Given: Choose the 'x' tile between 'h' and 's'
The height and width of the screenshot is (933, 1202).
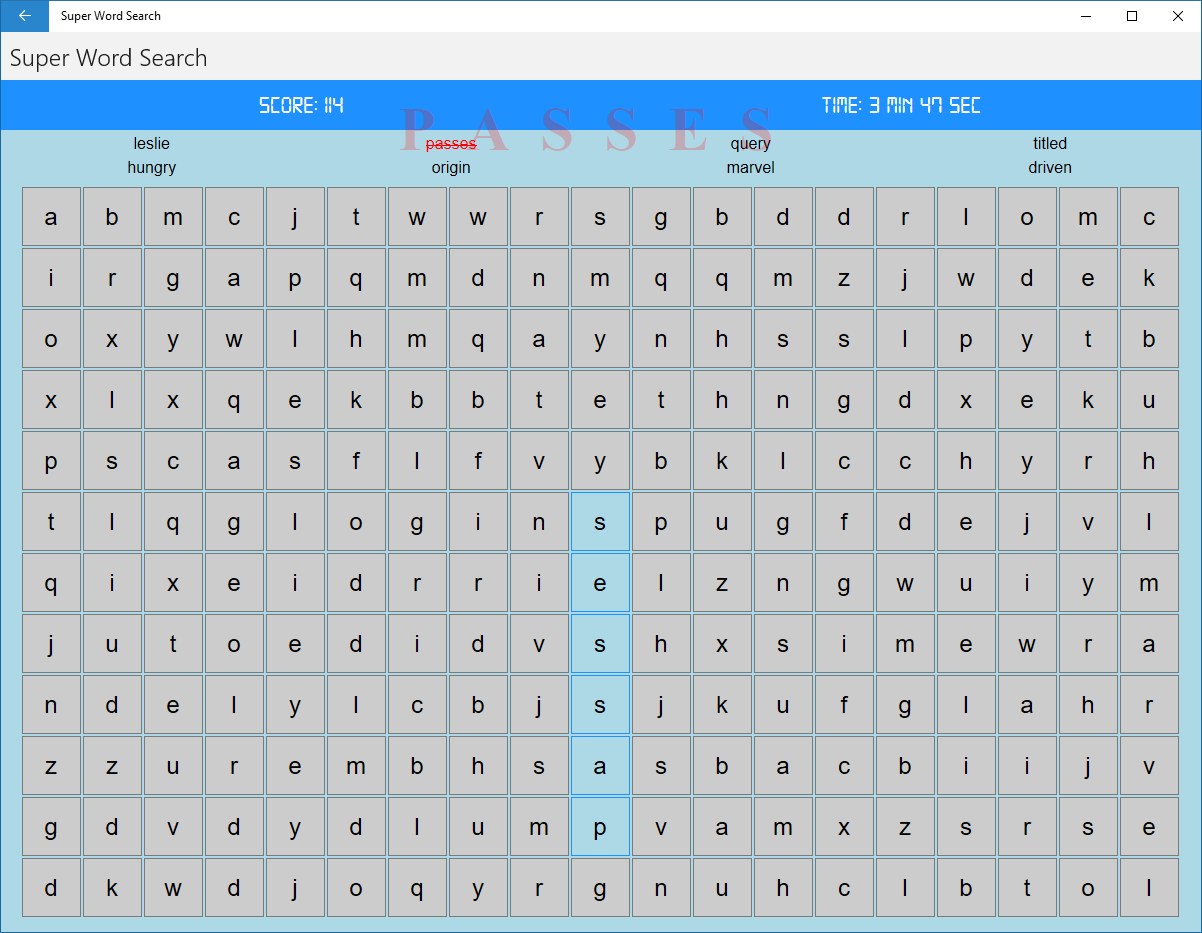Looking at the screenshot, I should click(x=722, y=644).
